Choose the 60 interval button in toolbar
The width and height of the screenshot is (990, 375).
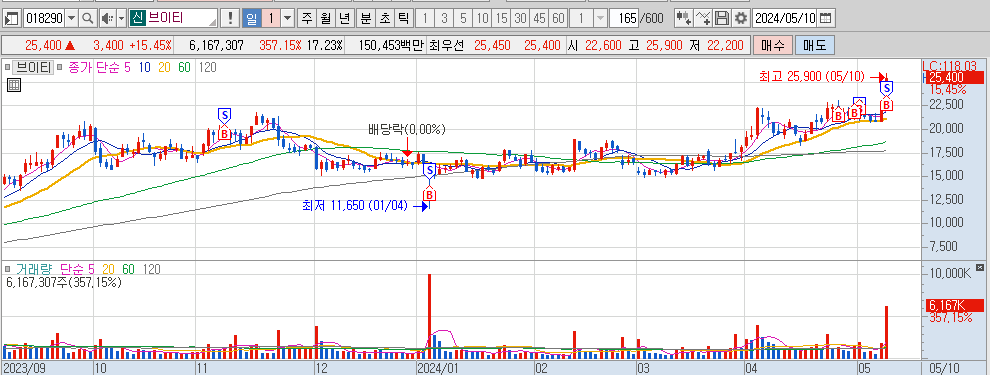tap(558, 18)
